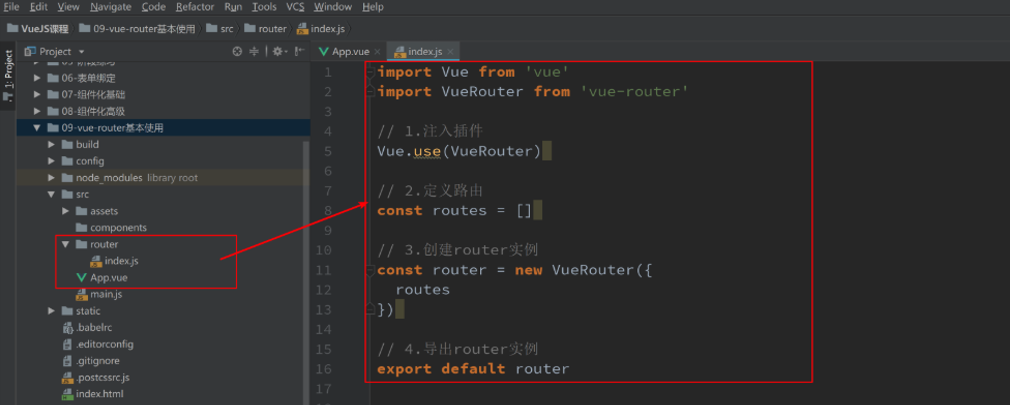This screenshot has width=1010, height=405.
Task: Open the Edit menu
Action: 39,7
